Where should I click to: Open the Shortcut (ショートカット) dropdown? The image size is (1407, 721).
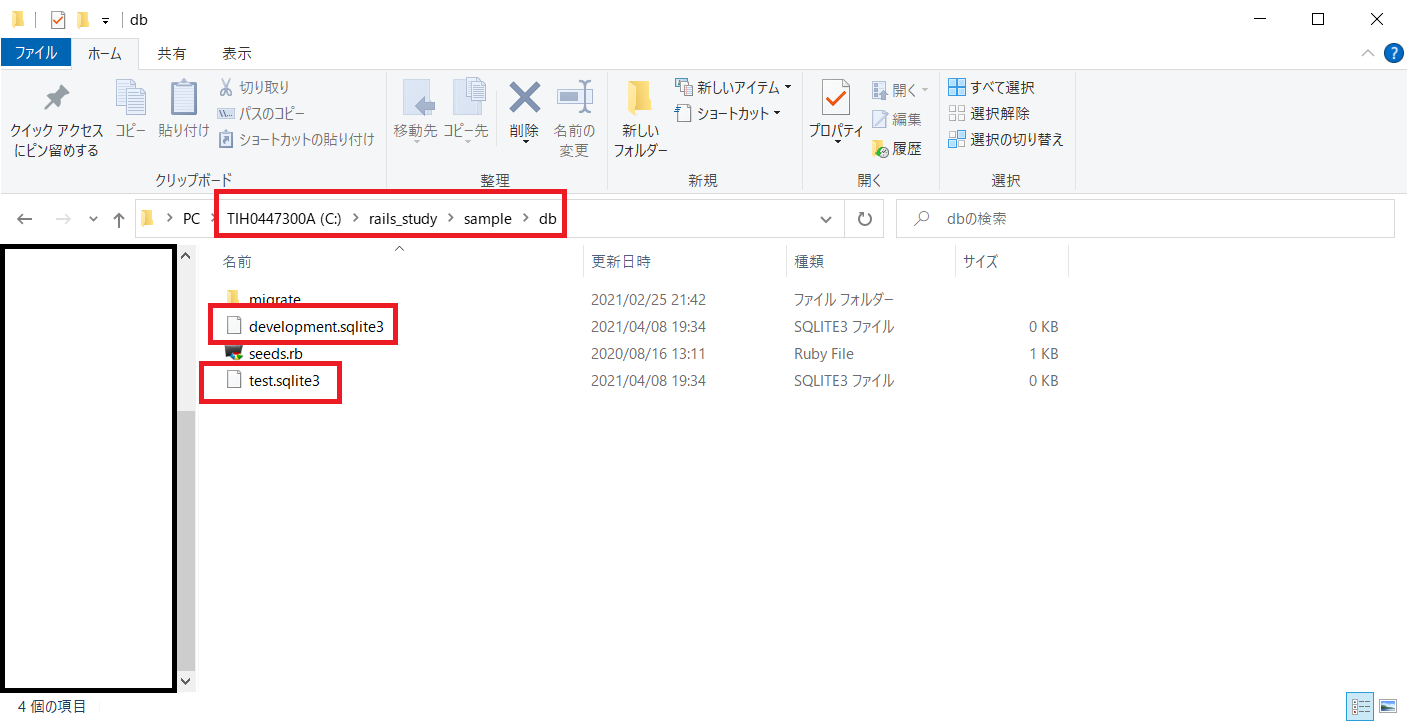pos(728,114)
